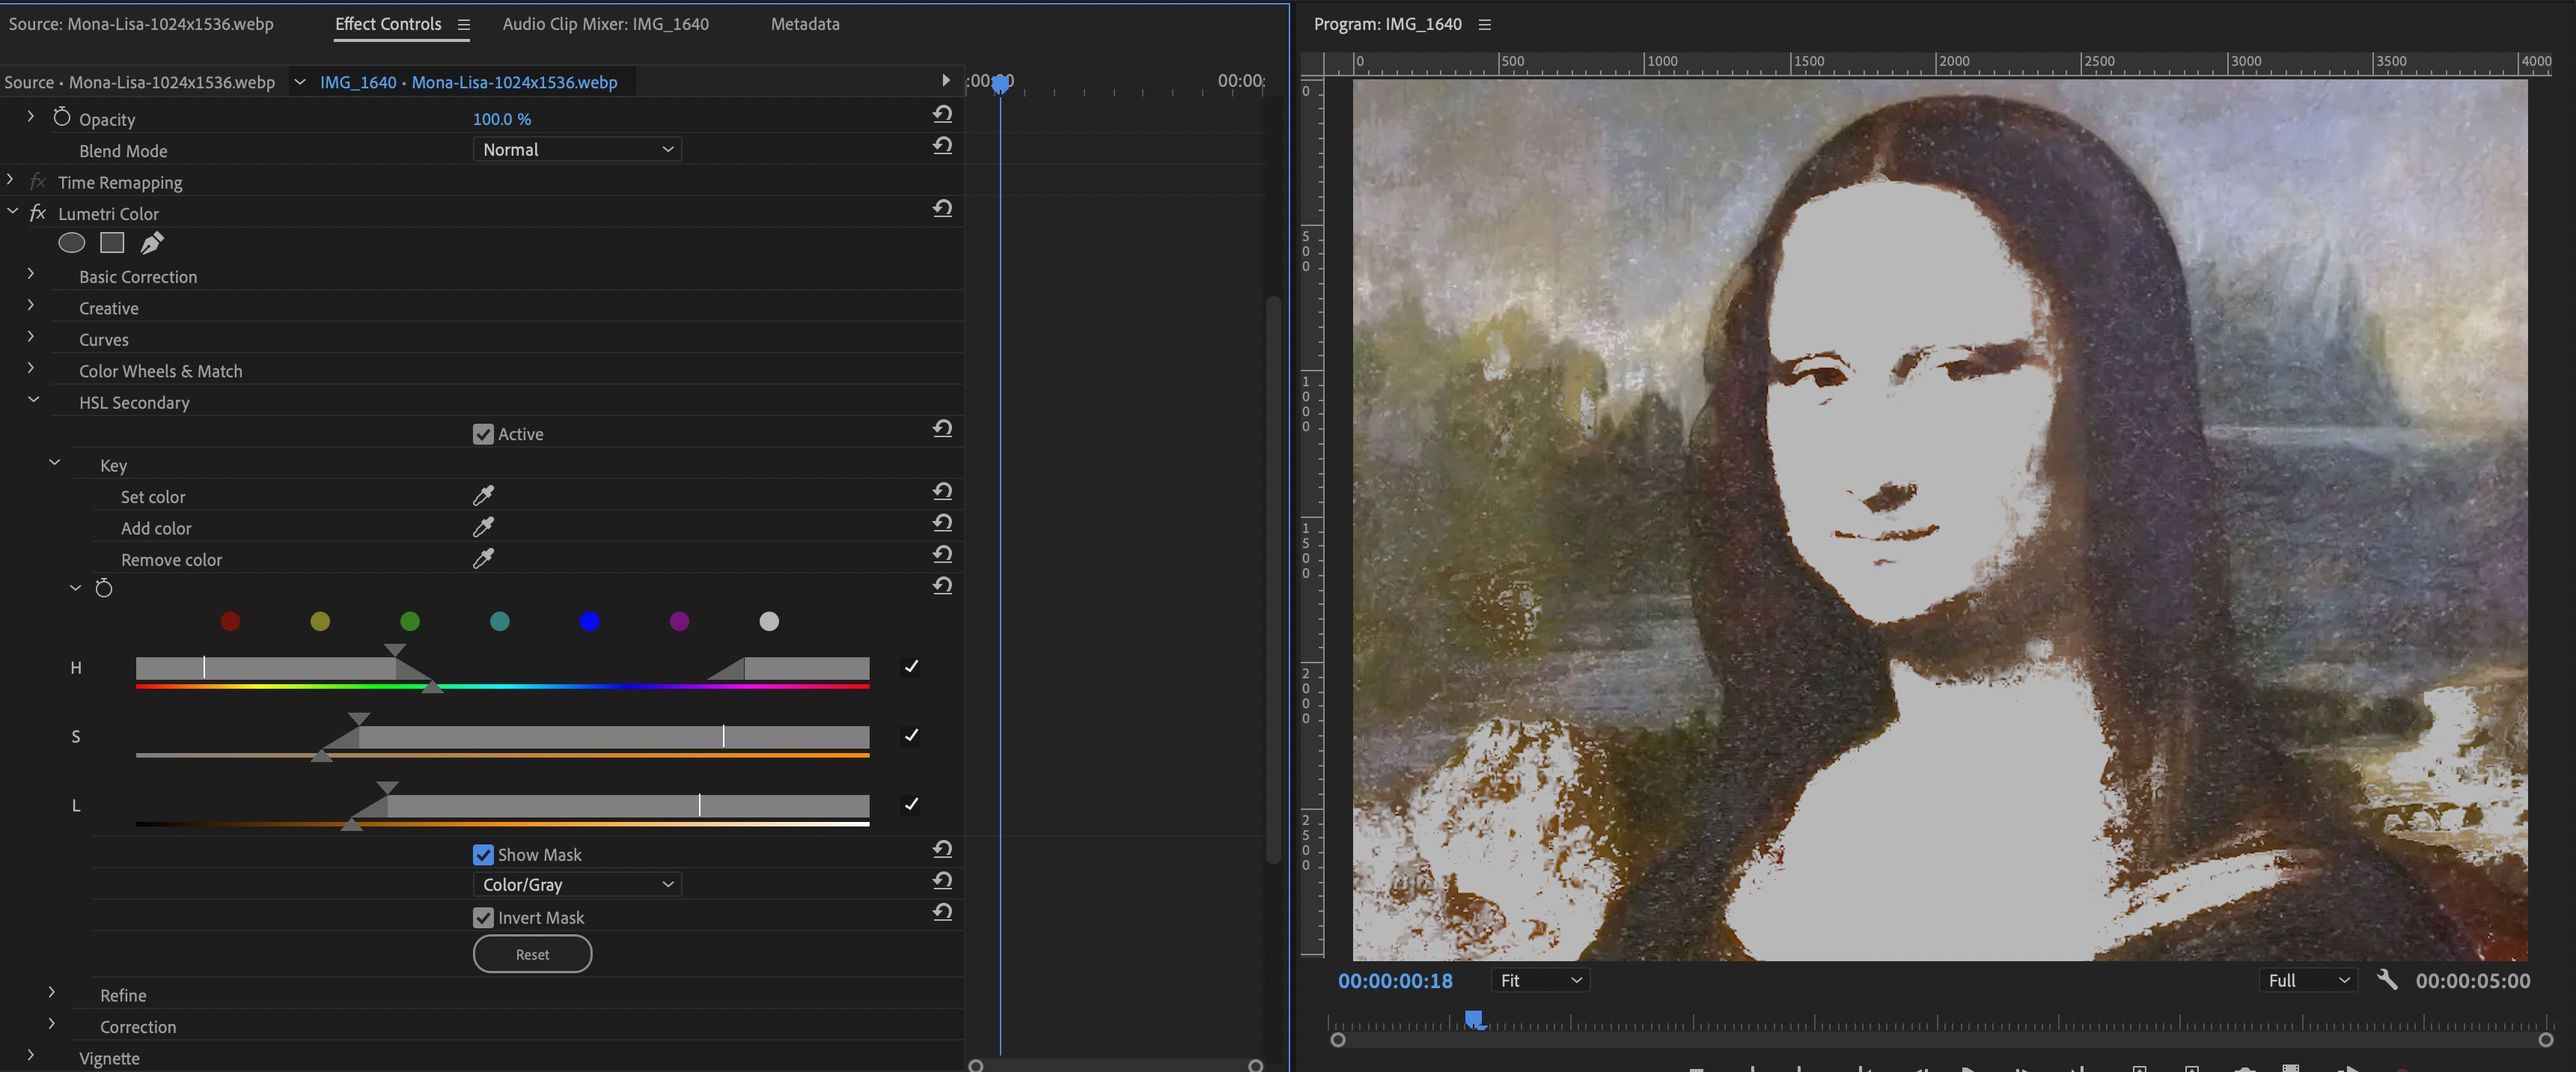Click the blue 100.0 % opacity value

pos(502,118)
